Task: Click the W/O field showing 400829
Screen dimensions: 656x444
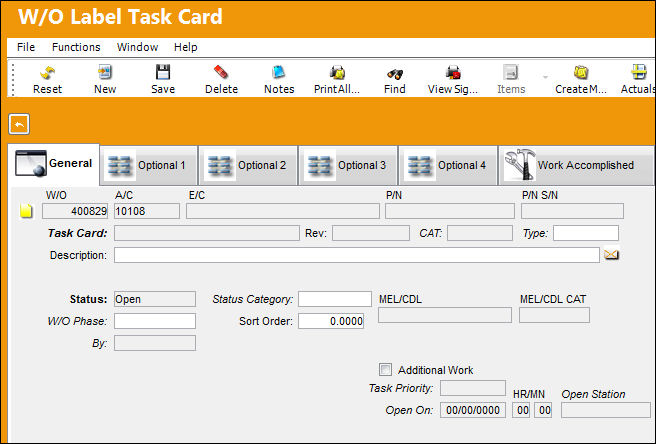Action: point(75,211)
